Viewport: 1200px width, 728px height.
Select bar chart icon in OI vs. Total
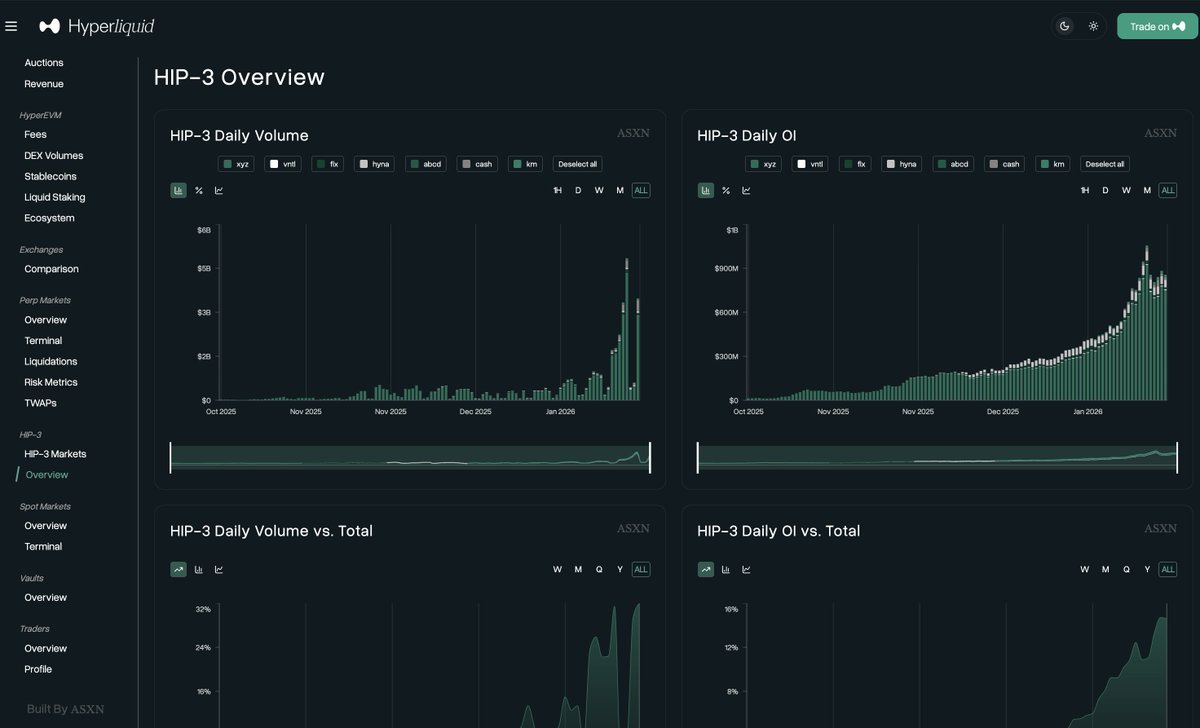click(726, 569)
